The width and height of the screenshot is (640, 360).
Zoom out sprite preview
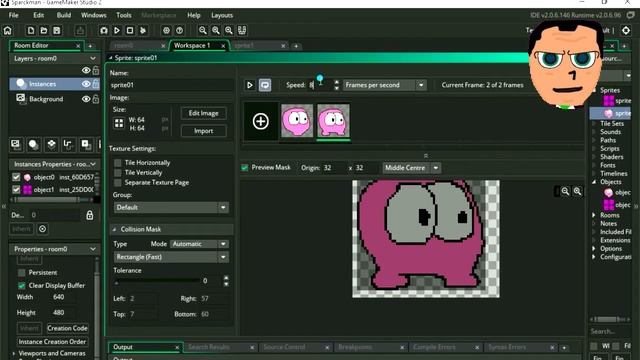(x=565, y=191)
